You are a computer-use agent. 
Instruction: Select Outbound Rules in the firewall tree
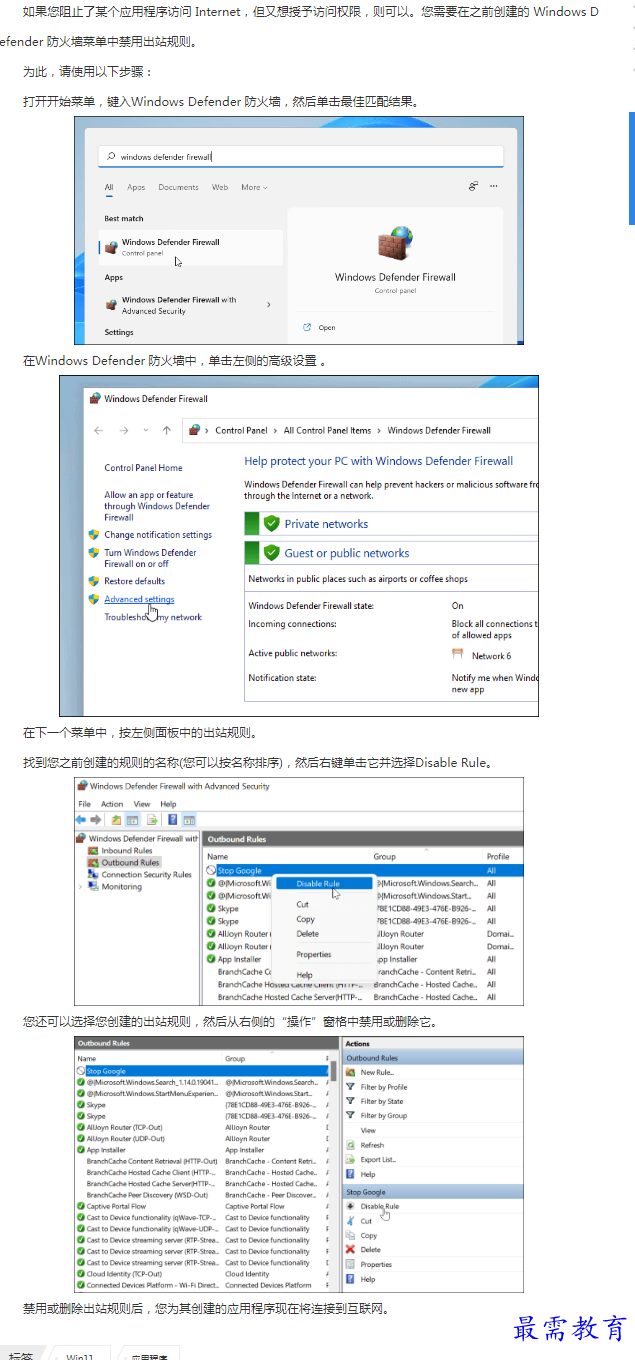pyautogui.click(x=130, y=863)
